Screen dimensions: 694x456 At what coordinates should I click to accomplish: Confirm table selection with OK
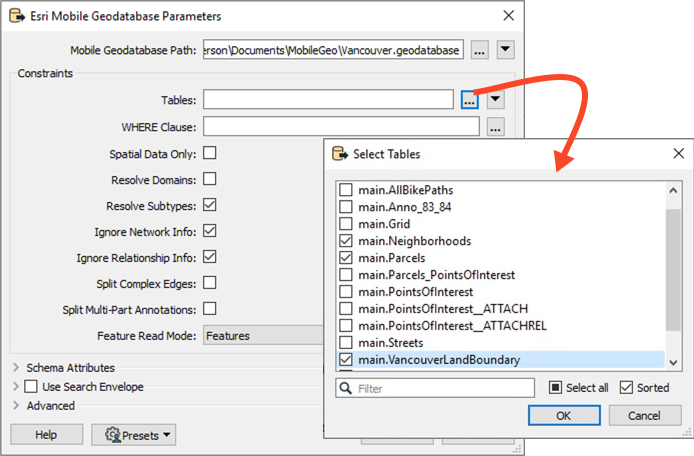564,416
